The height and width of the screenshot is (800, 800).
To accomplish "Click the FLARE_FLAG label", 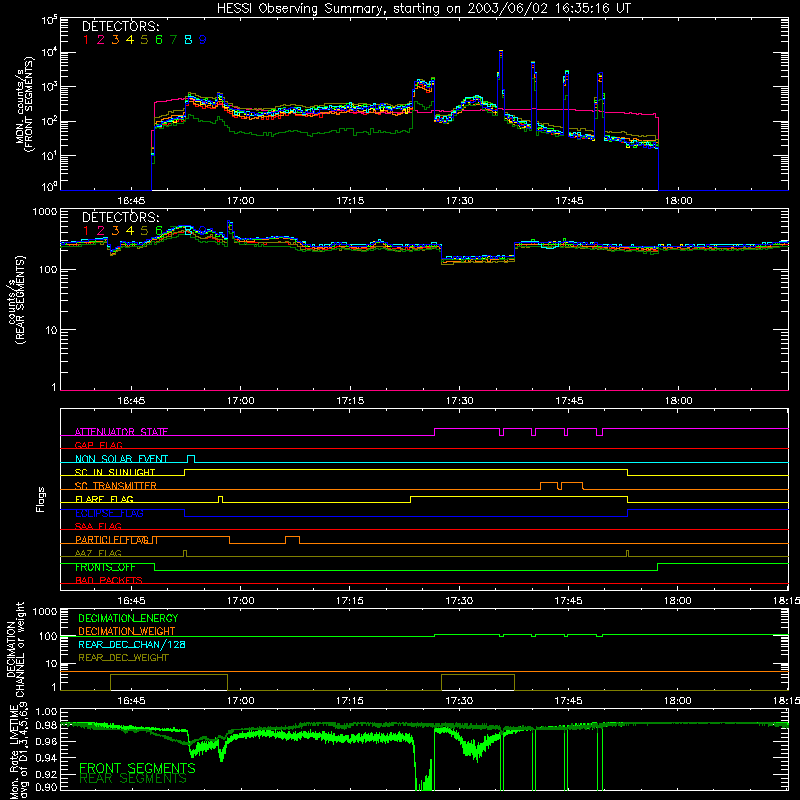I will (x=104, y=499).
